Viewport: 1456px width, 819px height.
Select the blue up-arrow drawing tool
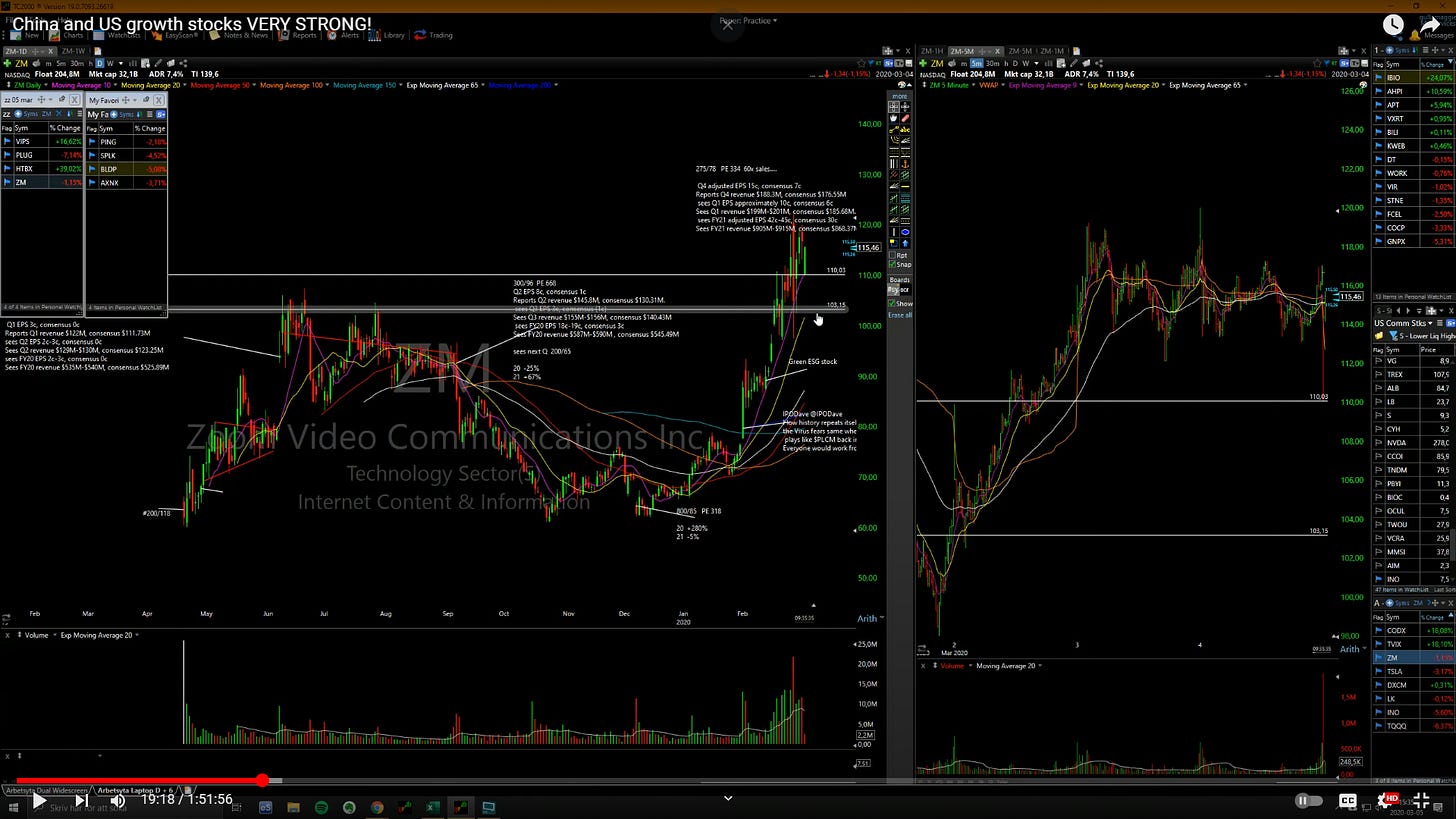click(905, 243)
